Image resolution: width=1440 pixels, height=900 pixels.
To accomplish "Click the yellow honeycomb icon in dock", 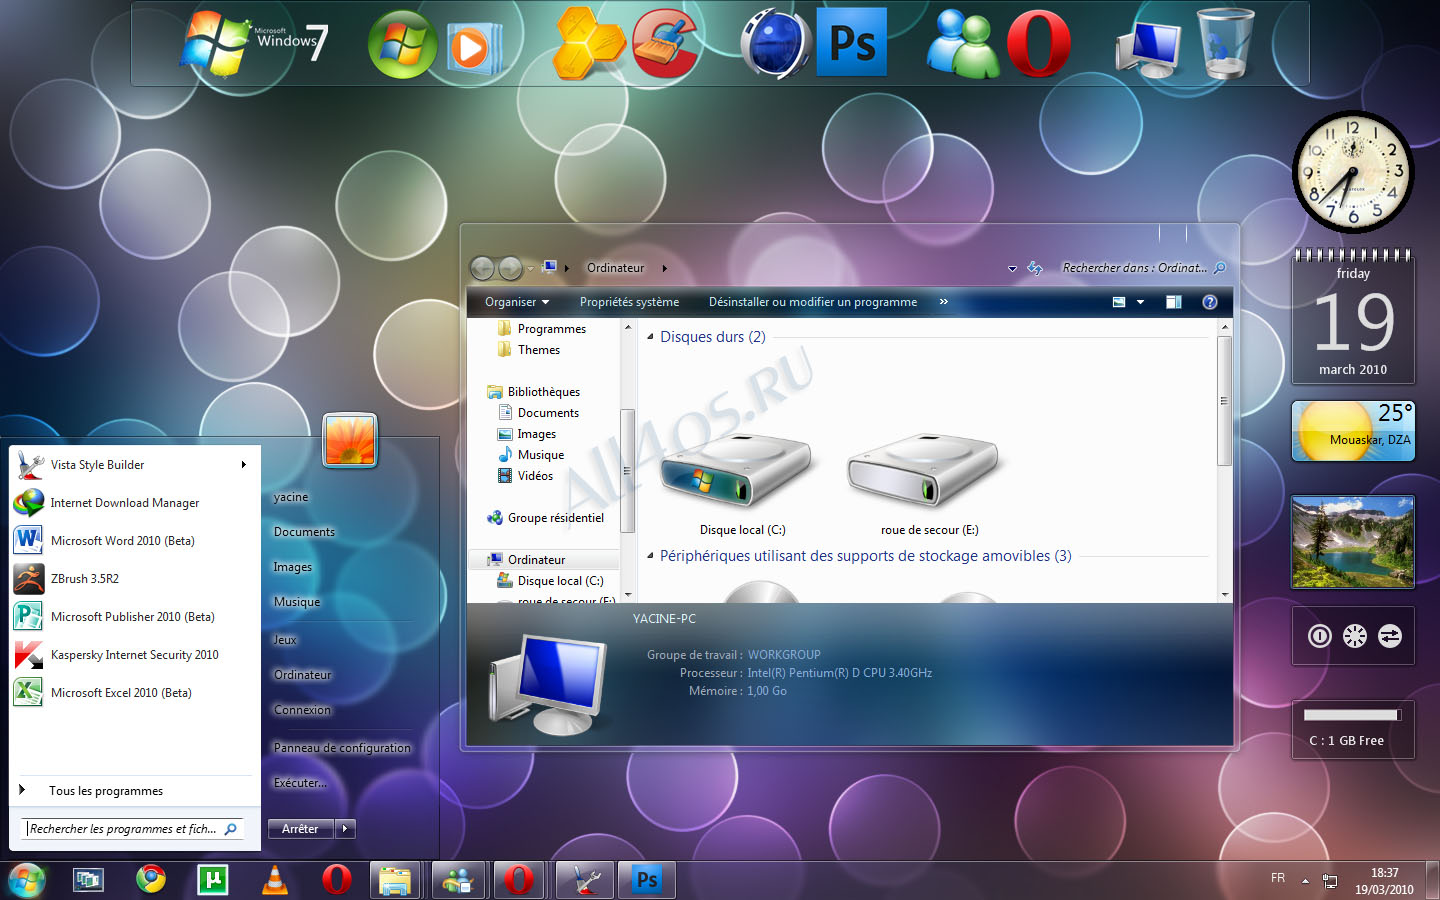I will (589, 44).
